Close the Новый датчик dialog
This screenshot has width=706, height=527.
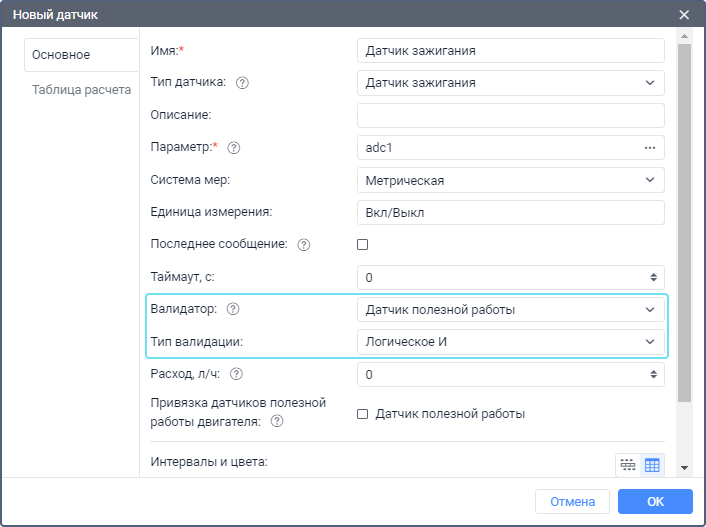(684, 15)
